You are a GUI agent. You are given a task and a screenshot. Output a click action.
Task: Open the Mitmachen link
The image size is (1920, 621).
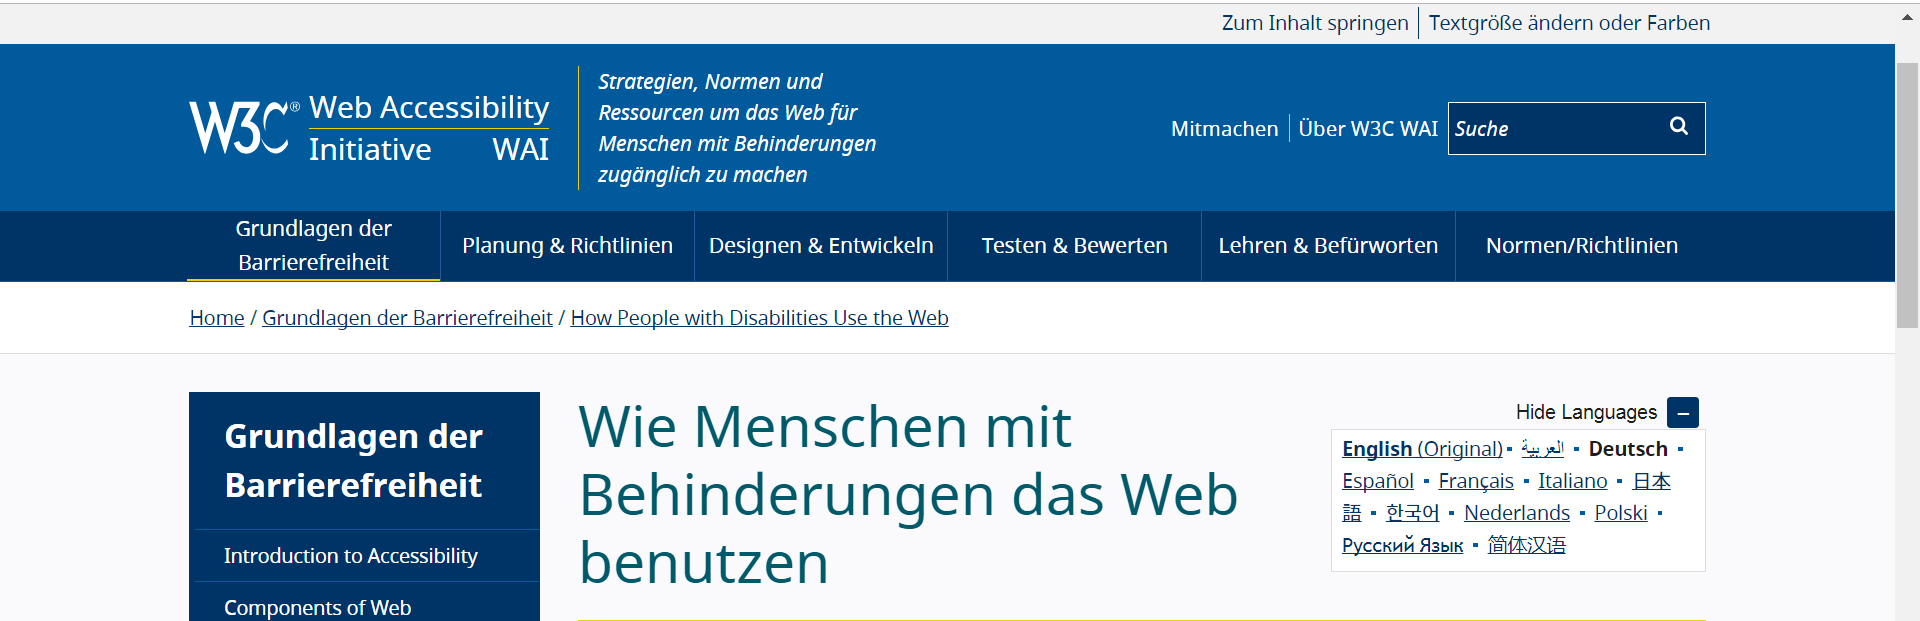1224,129
